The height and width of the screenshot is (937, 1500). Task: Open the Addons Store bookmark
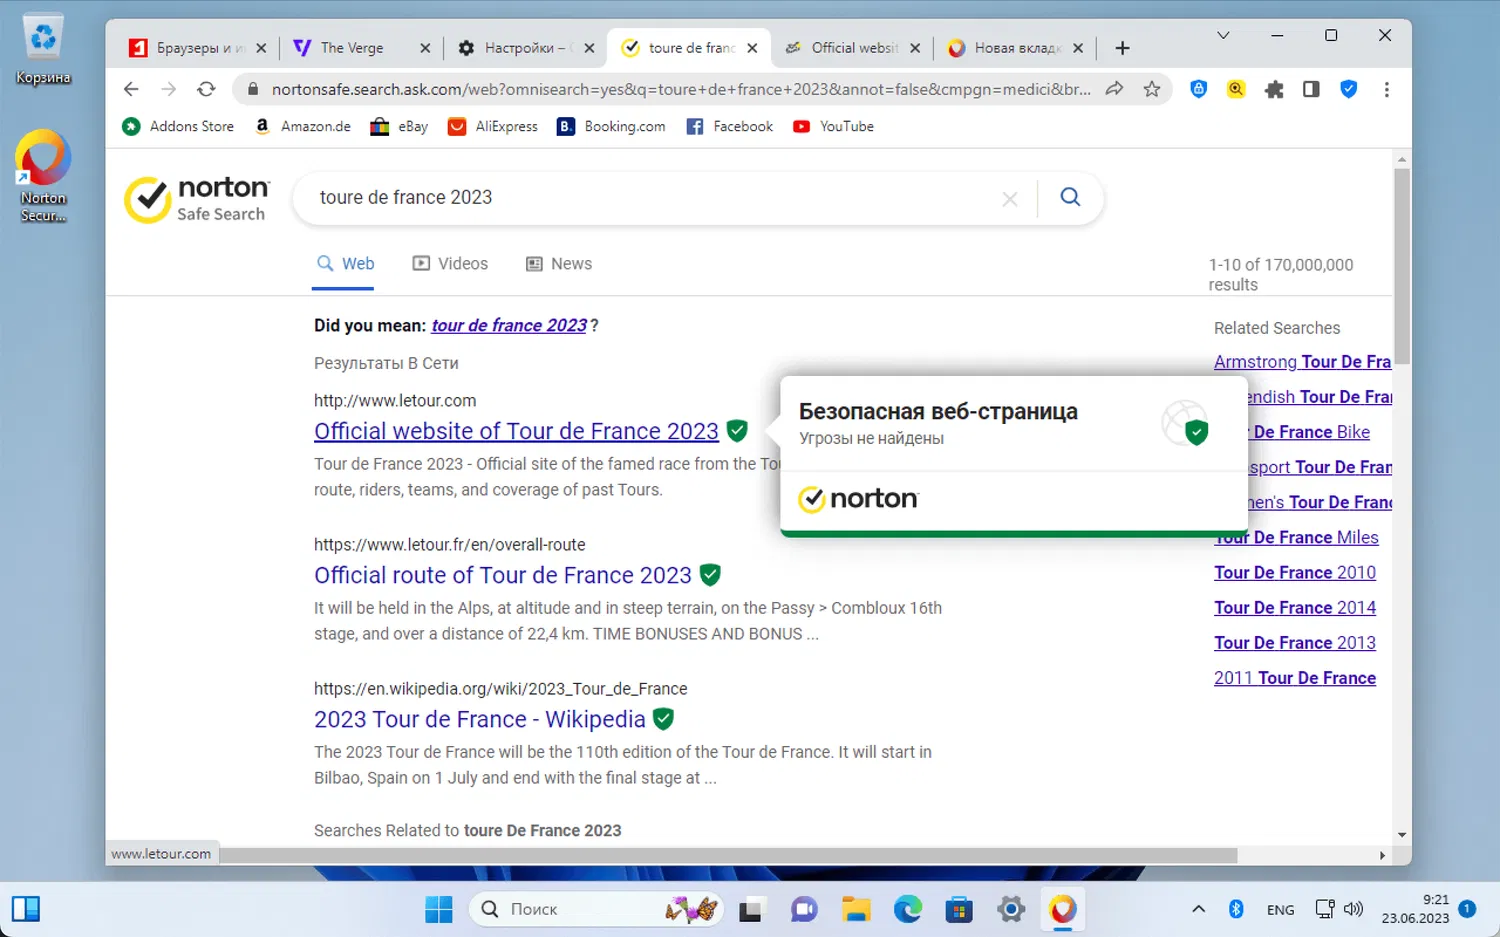pyautogui.click(x=178, y=126)
